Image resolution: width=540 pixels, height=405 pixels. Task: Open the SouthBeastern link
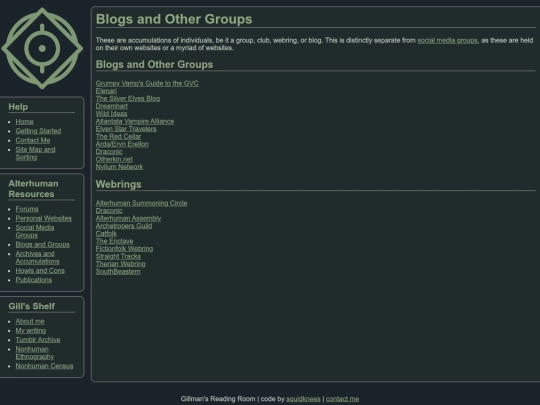click(x=118, y=271)
